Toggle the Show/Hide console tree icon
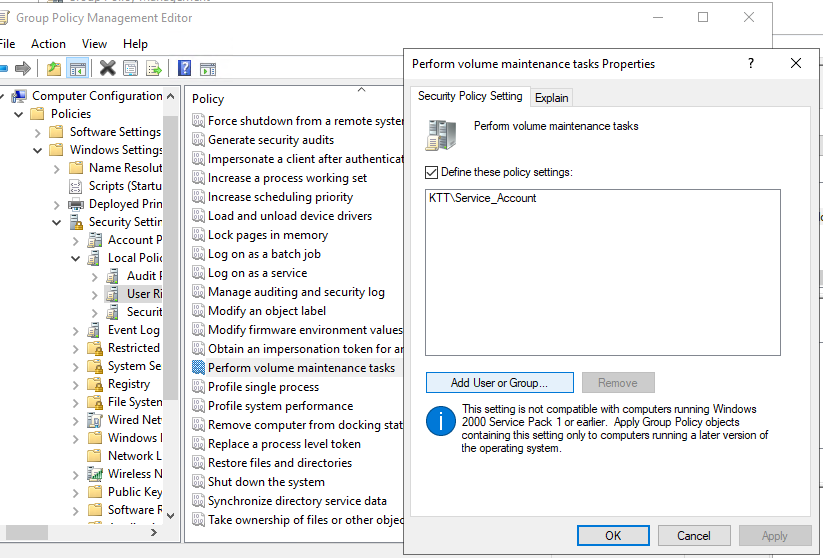The width and height of the screenshot is (823, 558). [x=78, y=68]
